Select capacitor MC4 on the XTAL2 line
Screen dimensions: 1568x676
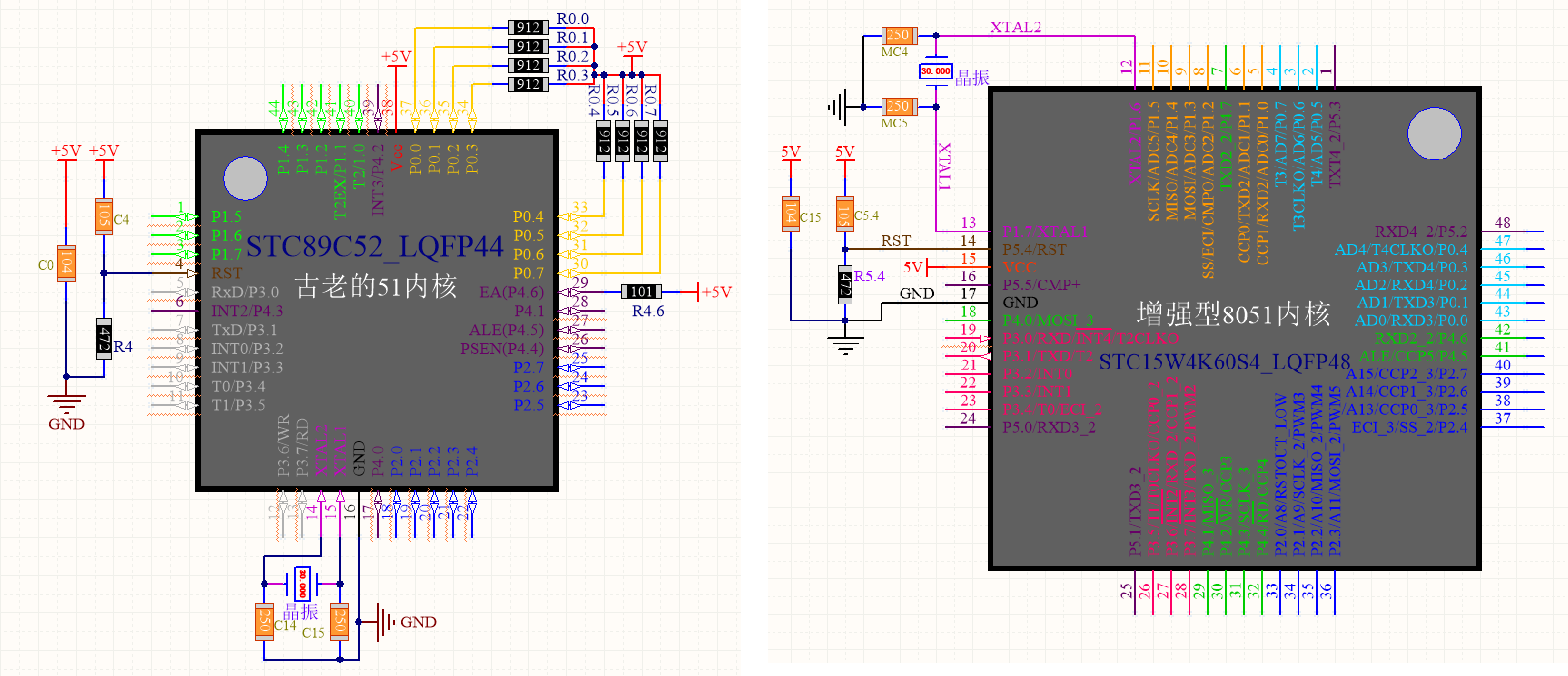(x=898, y=34)
